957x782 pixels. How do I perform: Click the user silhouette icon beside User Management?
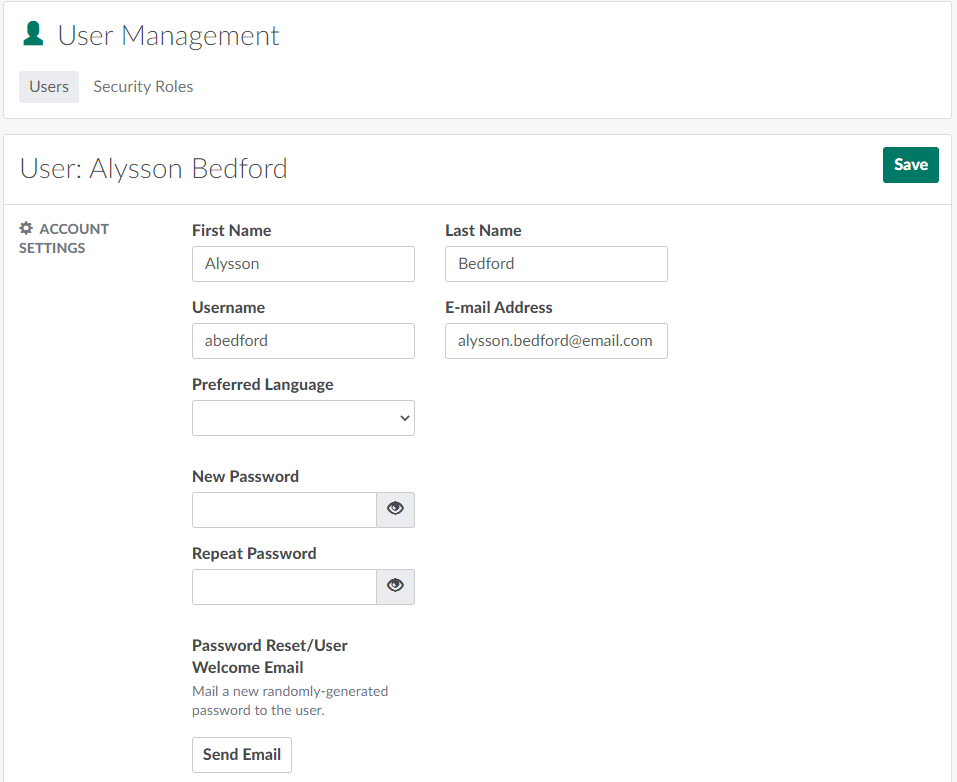33,35
